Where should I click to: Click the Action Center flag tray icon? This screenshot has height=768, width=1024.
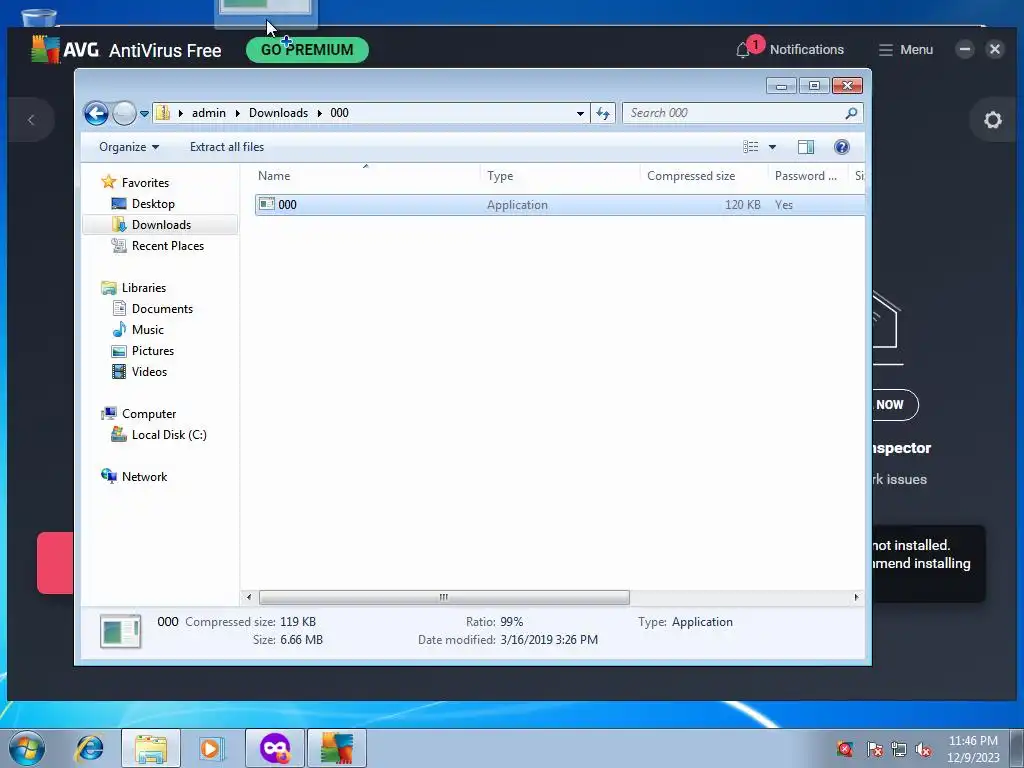coord(874,749)
